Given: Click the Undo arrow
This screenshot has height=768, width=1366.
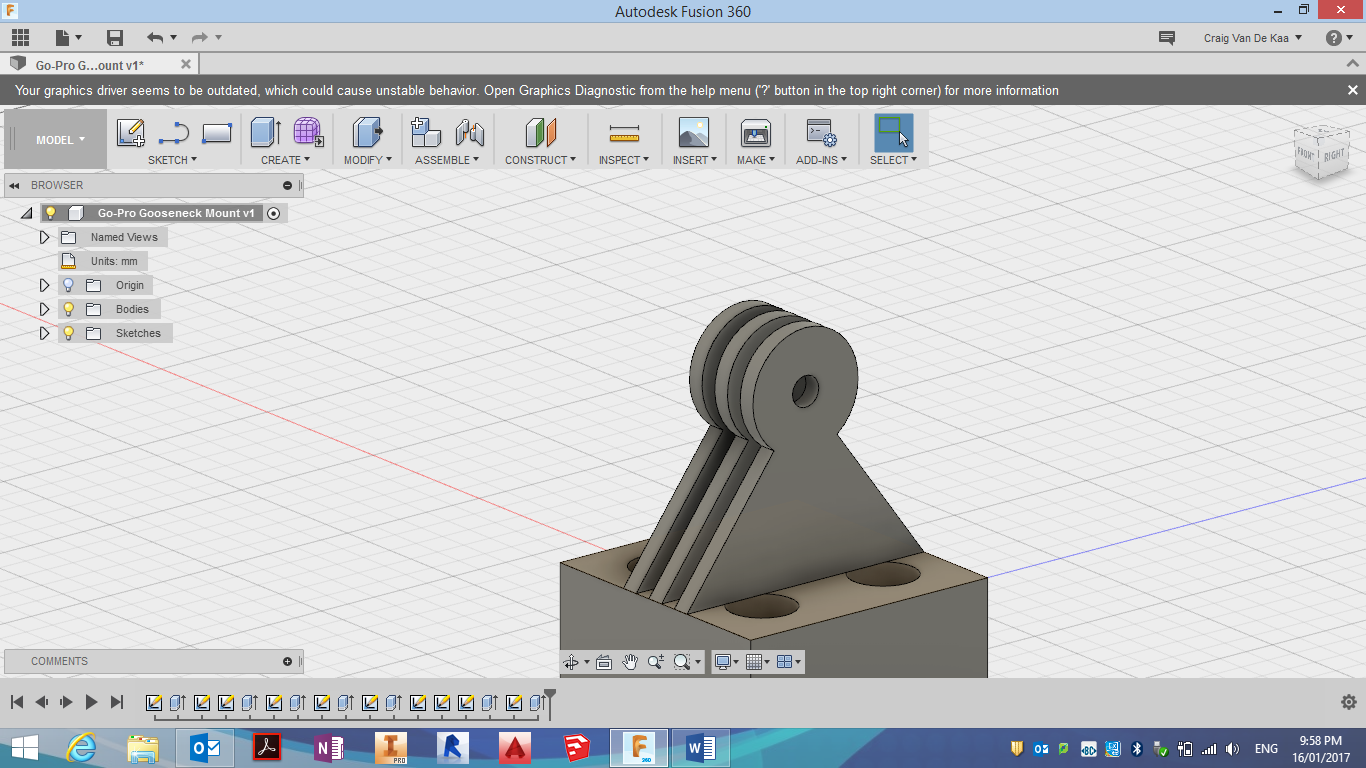Looking at the screenshot, I should coord(155,38).
